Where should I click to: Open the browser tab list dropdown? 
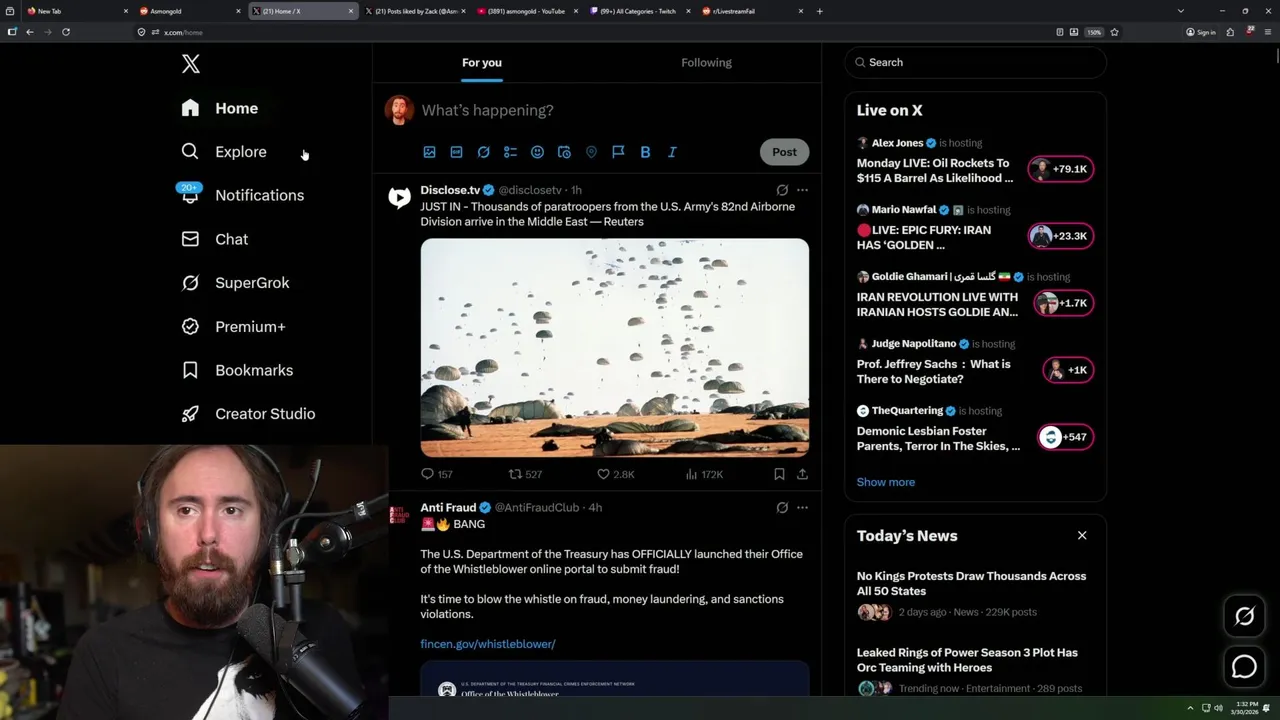point(1180,11)
